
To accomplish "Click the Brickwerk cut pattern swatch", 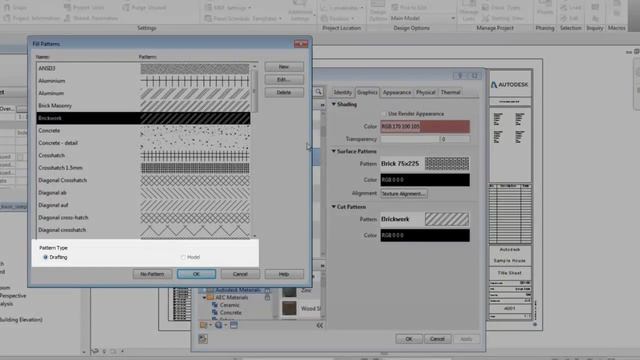I will [x=447, y=219].
